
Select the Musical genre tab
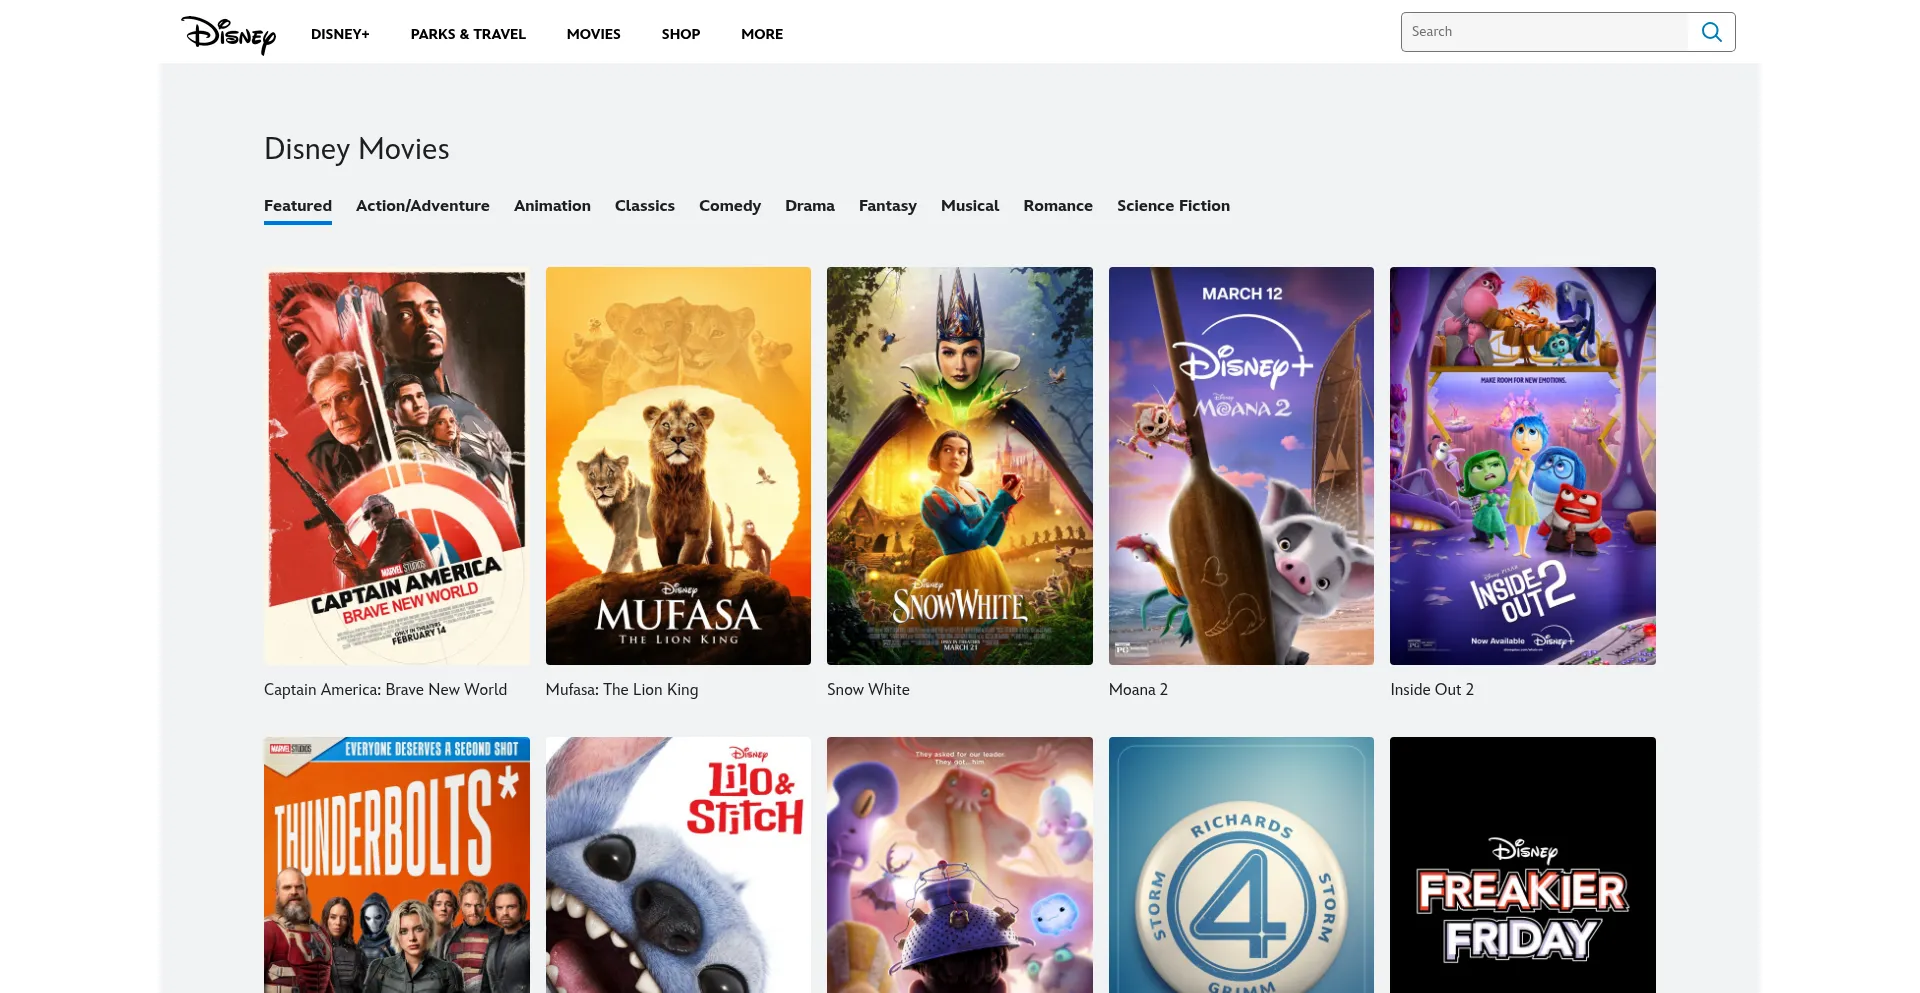[969, 206]
